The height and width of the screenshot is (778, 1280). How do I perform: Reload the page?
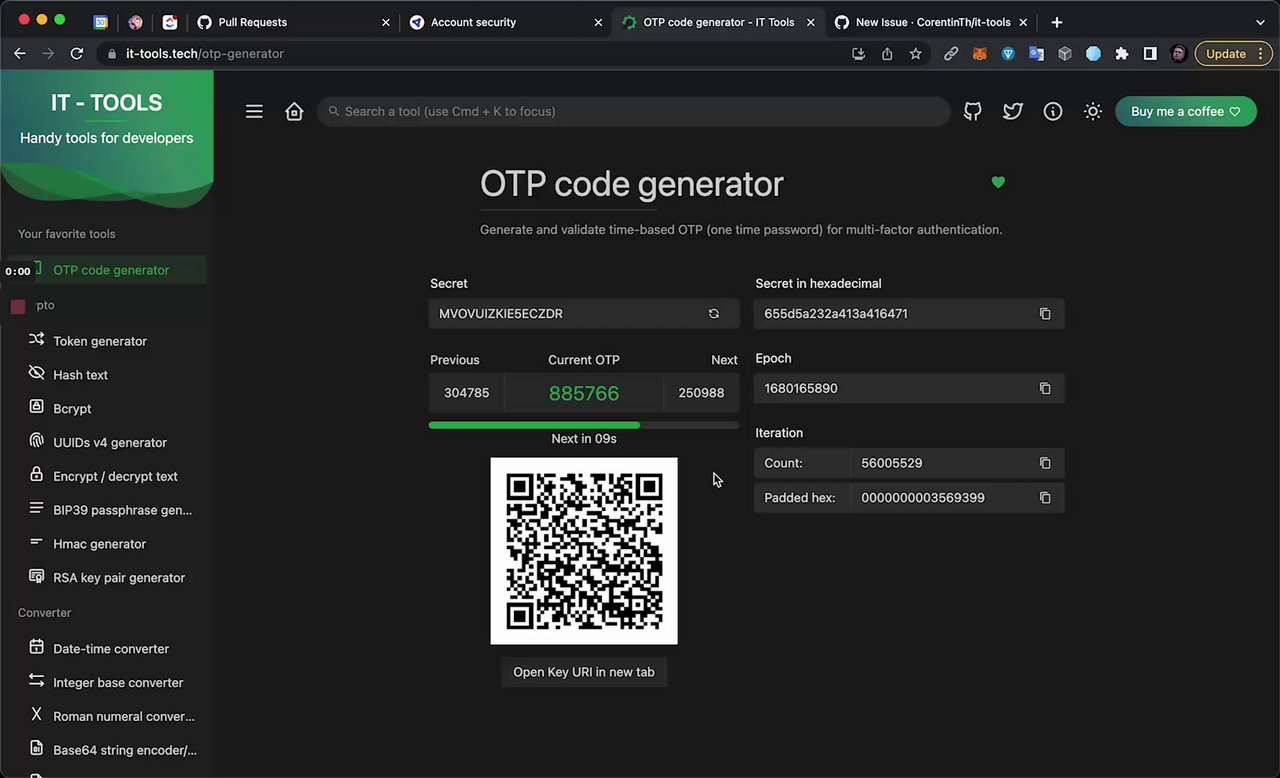pos(77,54)
